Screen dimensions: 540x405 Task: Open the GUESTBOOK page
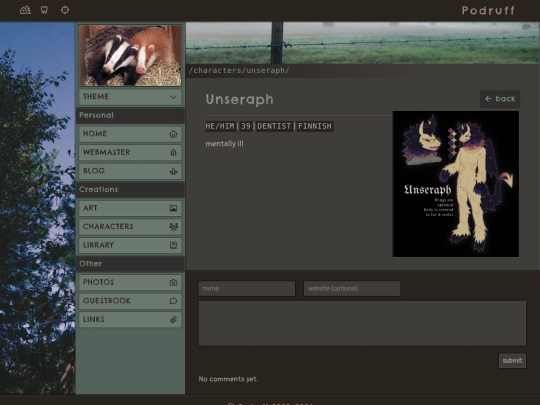point(131,301)
